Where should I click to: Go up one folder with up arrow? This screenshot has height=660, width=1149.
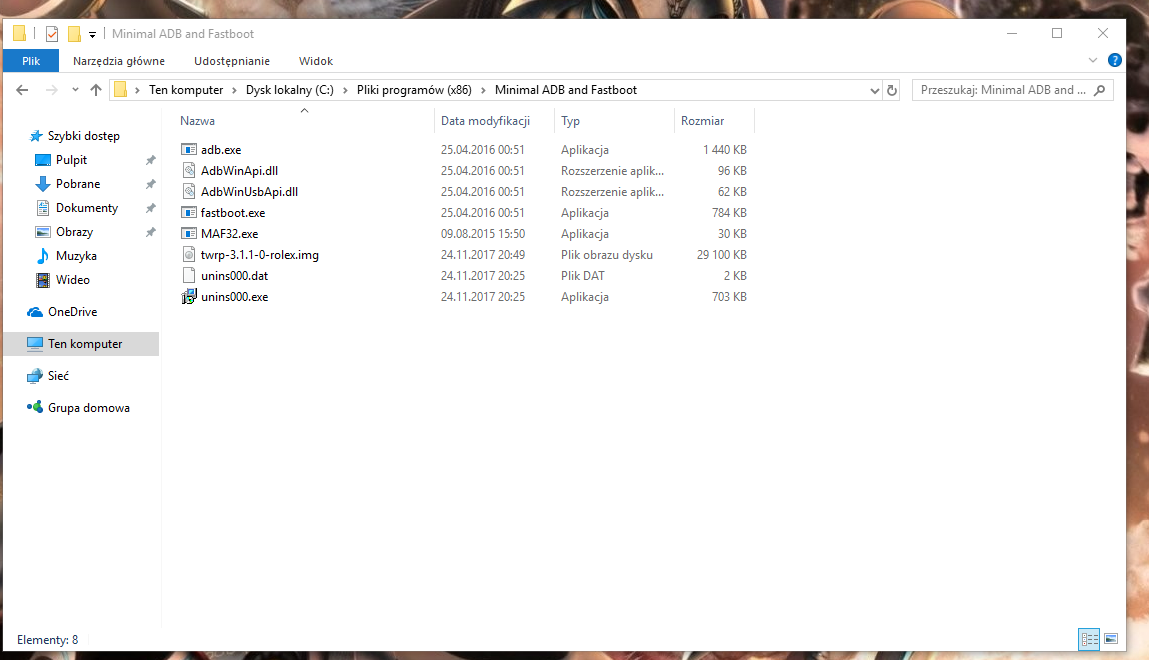pos(96,90)
